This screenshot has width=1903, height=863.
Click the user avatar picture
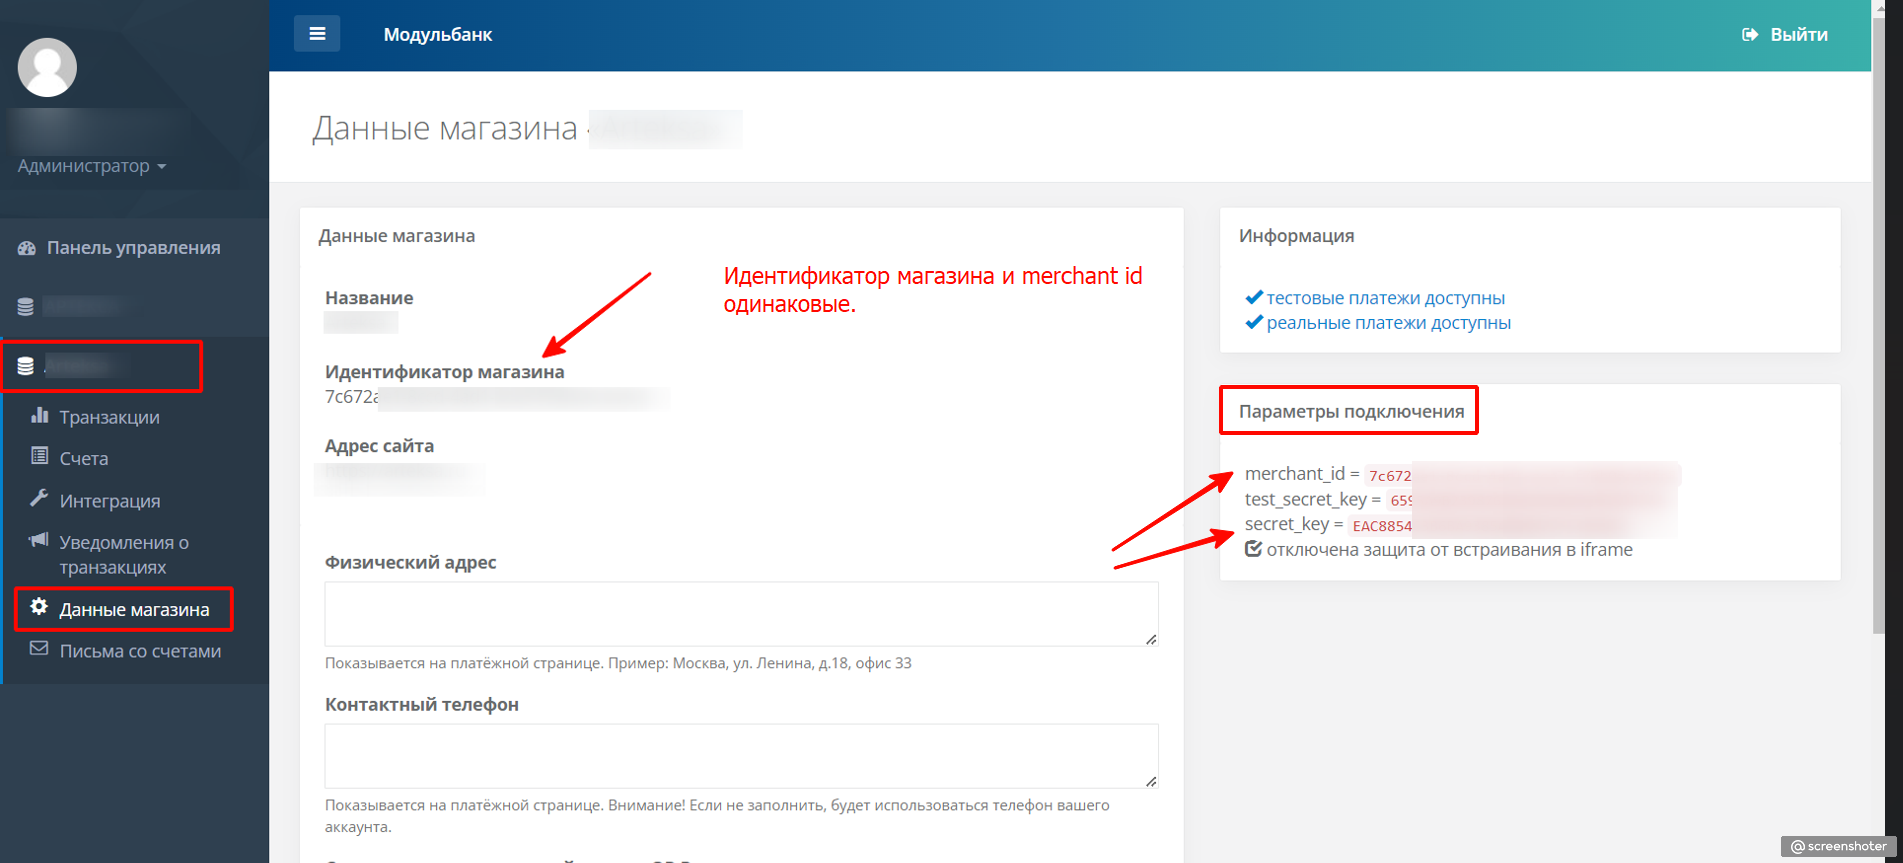[47, 67]
